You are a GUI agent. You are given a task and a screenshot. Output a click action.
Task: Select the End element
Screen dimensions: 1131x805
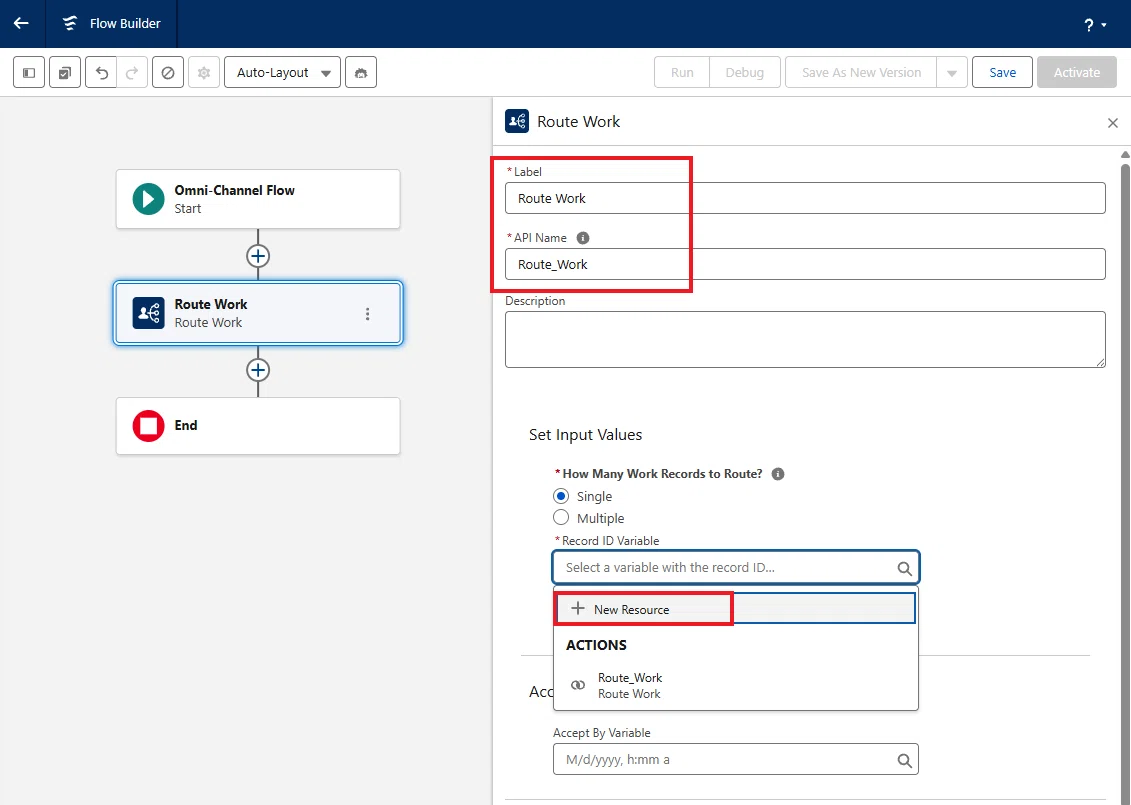pyautogui.click(x=258, y=426)
